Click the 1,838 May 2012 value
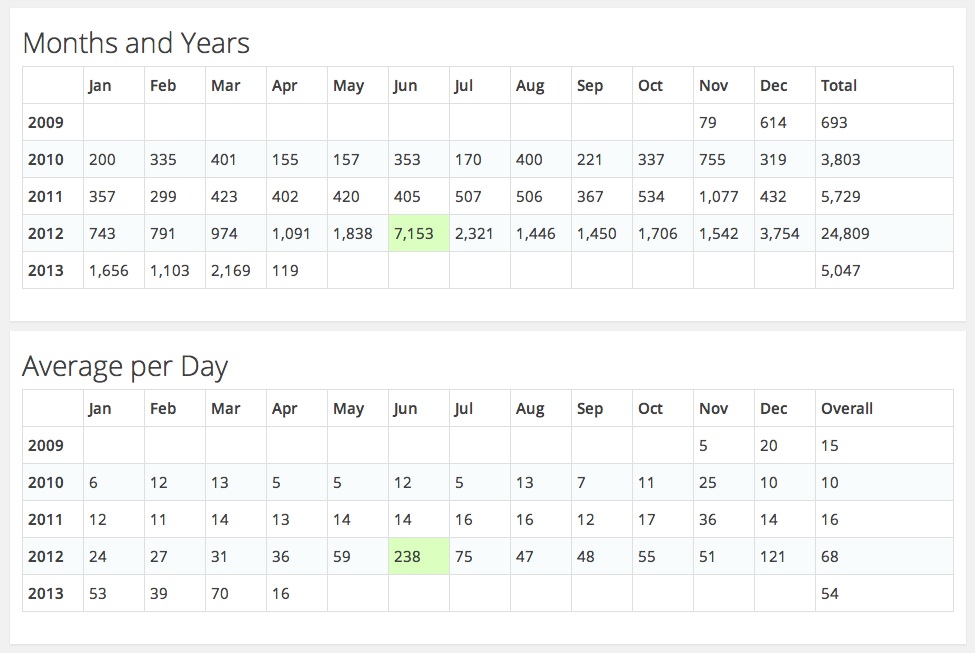This screenshot has height=653, width=975. click(352, 234)
